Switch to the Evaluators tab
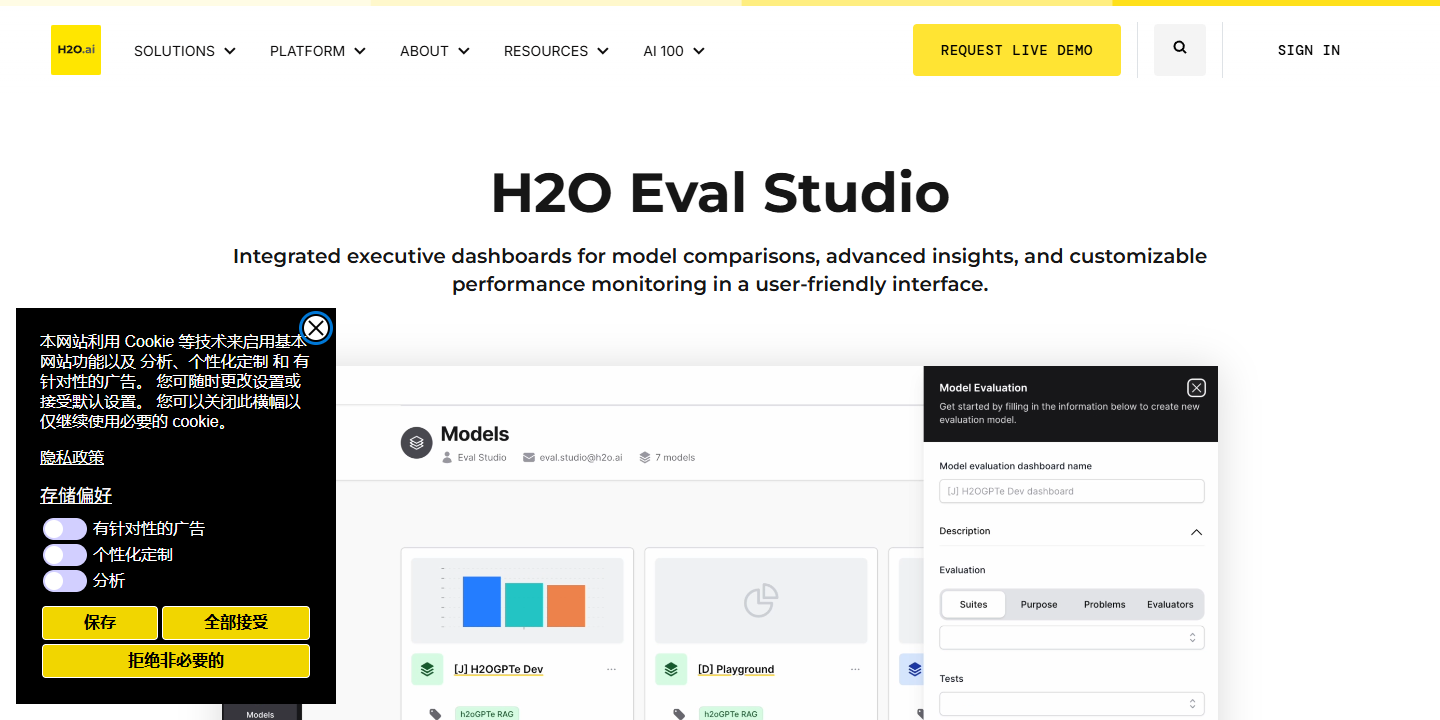The width and height of the screenshot is (1440, 720). point(1170,605)
